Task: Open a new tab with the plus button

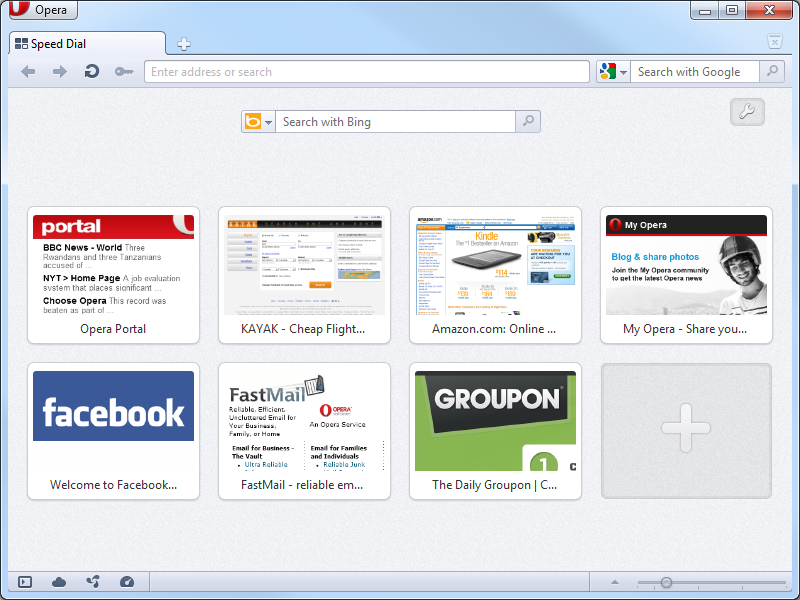Action: 184,44
